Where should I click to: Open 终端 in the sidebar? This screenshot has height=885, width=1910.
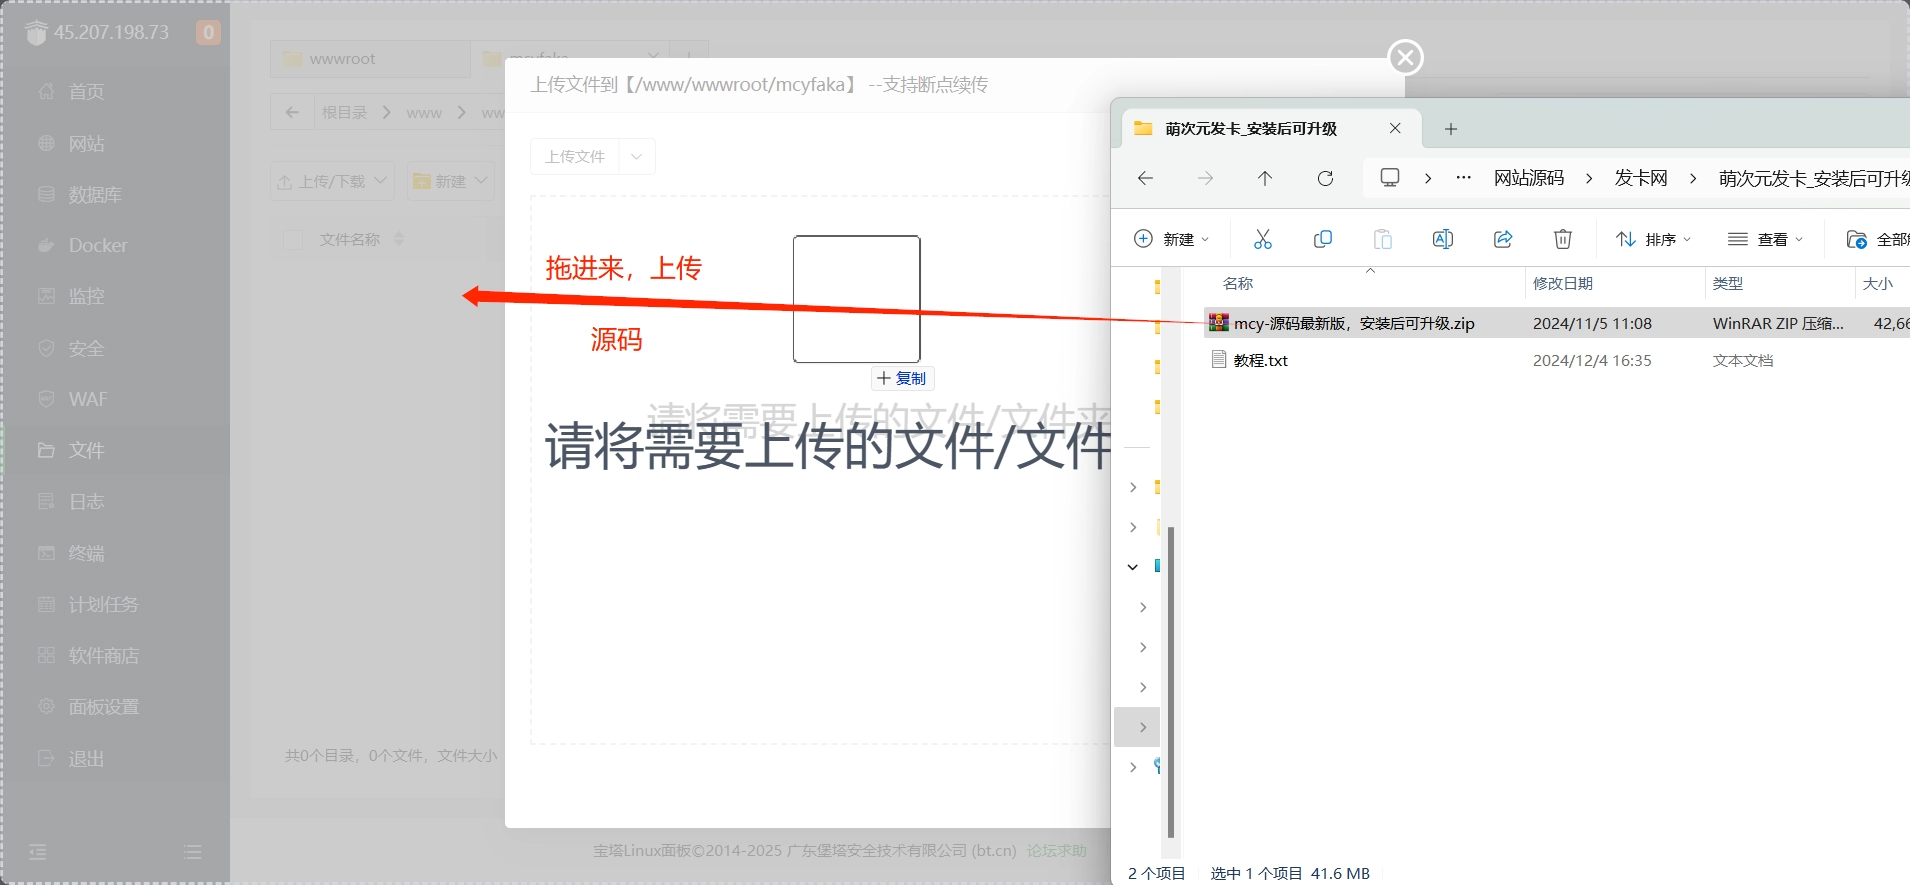click(85, 554)
